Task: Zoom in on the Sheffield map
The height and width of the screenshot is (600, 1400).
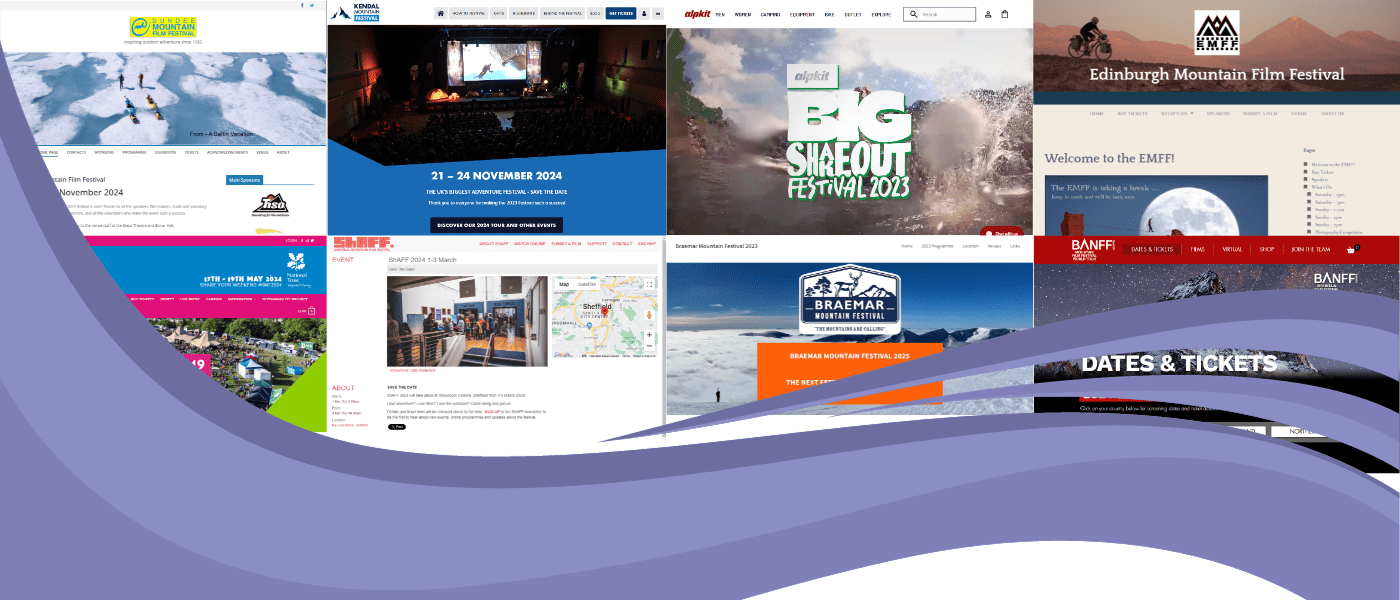Action: coord(649,335)
